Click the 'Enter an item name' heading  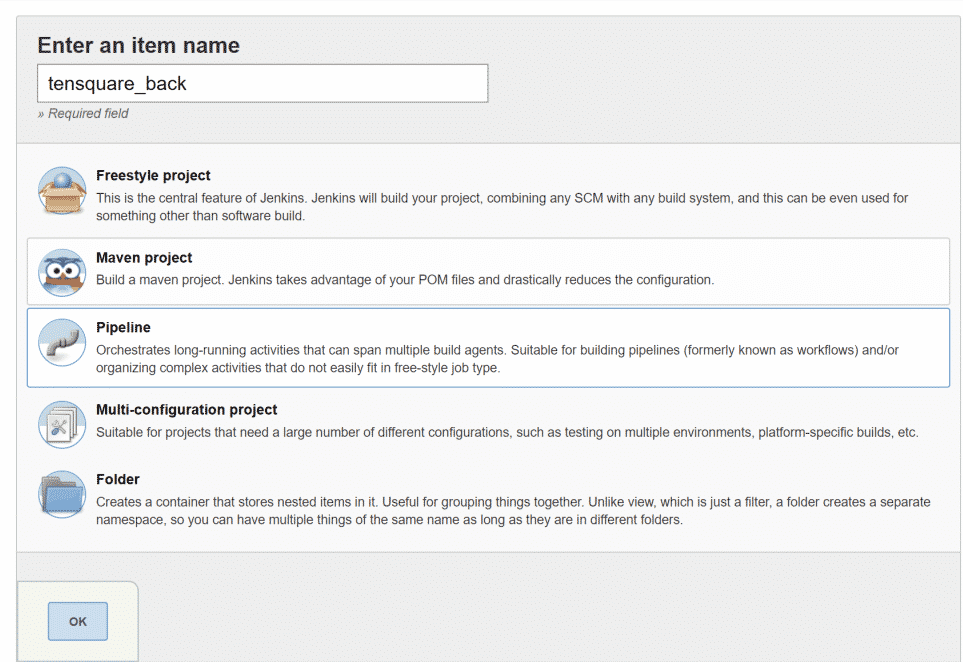138,45
